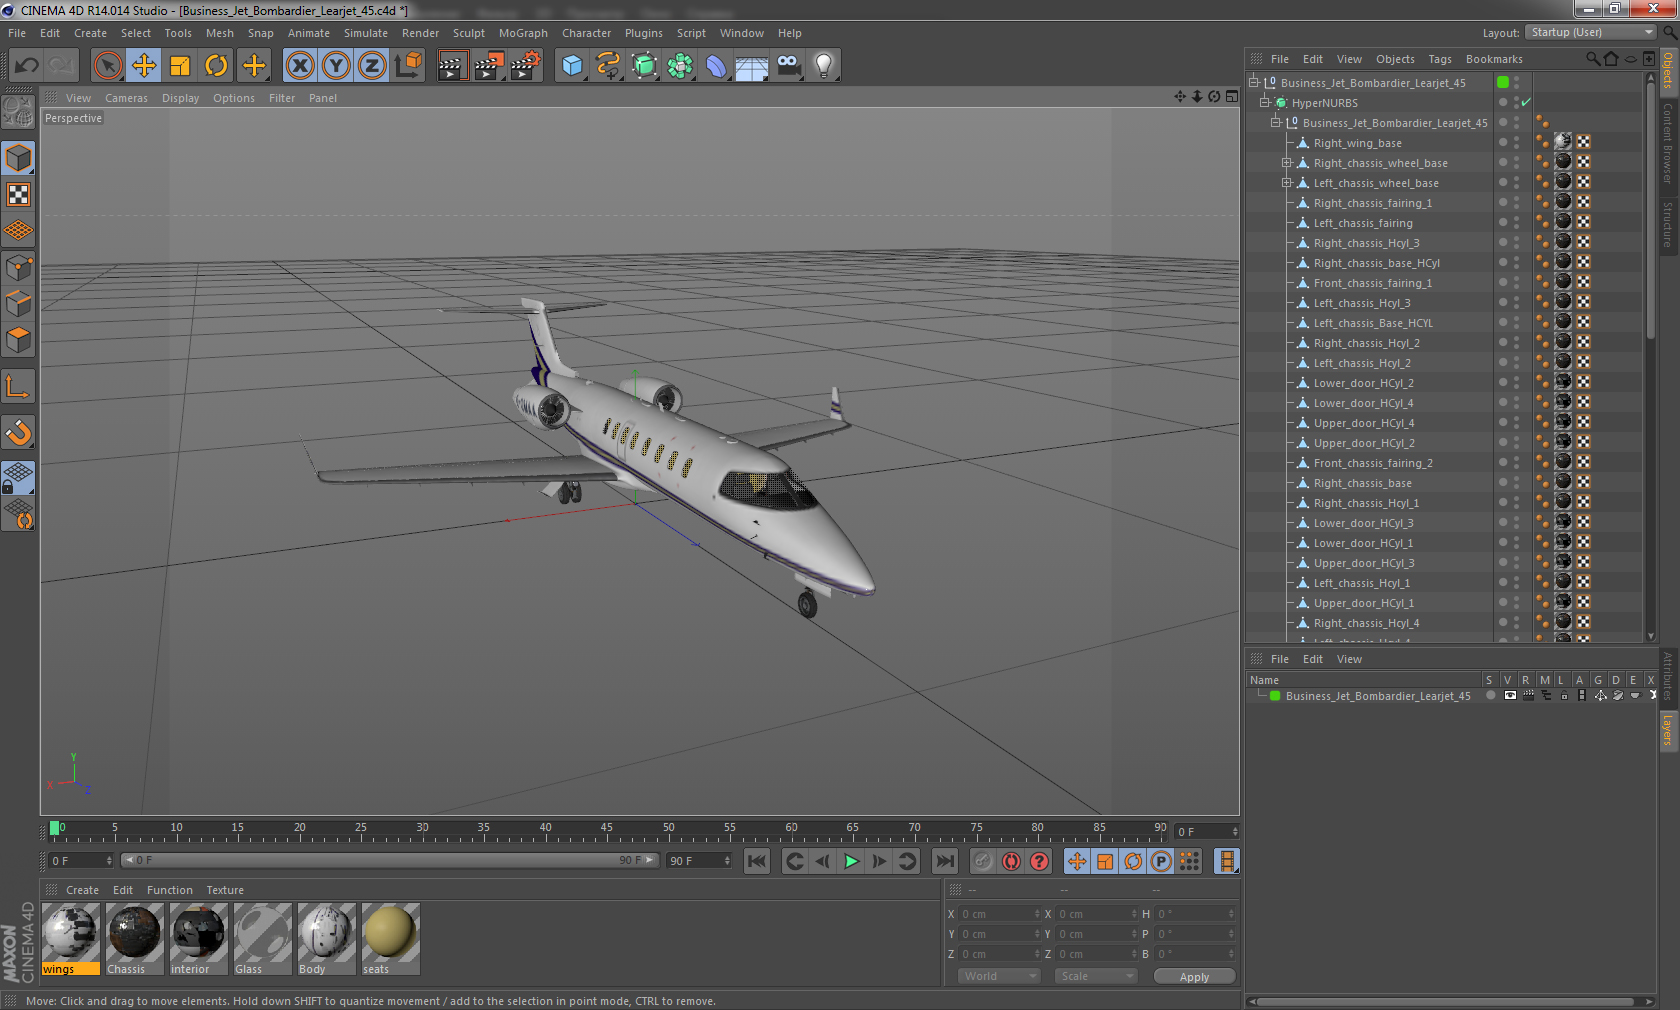
Task: Open the Sculpt menu
Action: click(468, 33)
